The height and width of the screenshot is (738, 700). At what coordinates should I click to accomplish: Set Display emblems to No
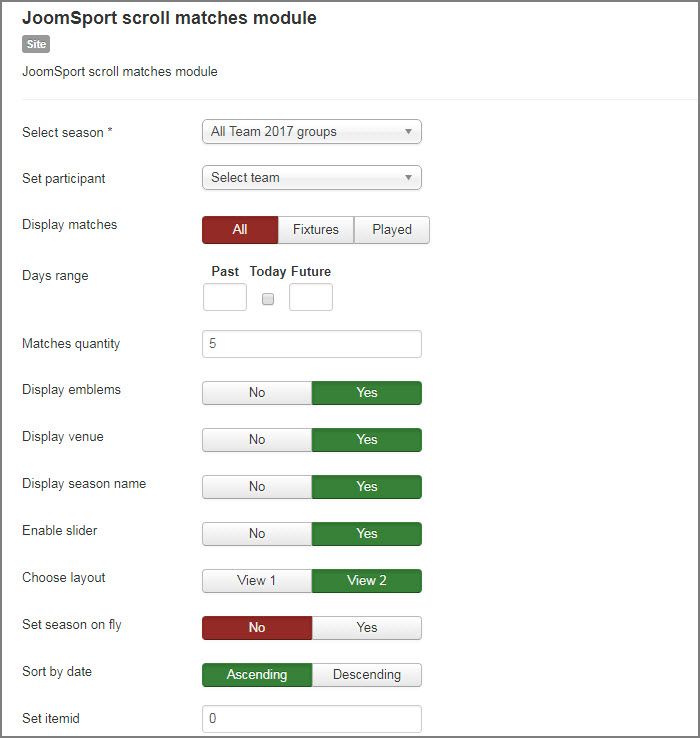tap(257, 393)
